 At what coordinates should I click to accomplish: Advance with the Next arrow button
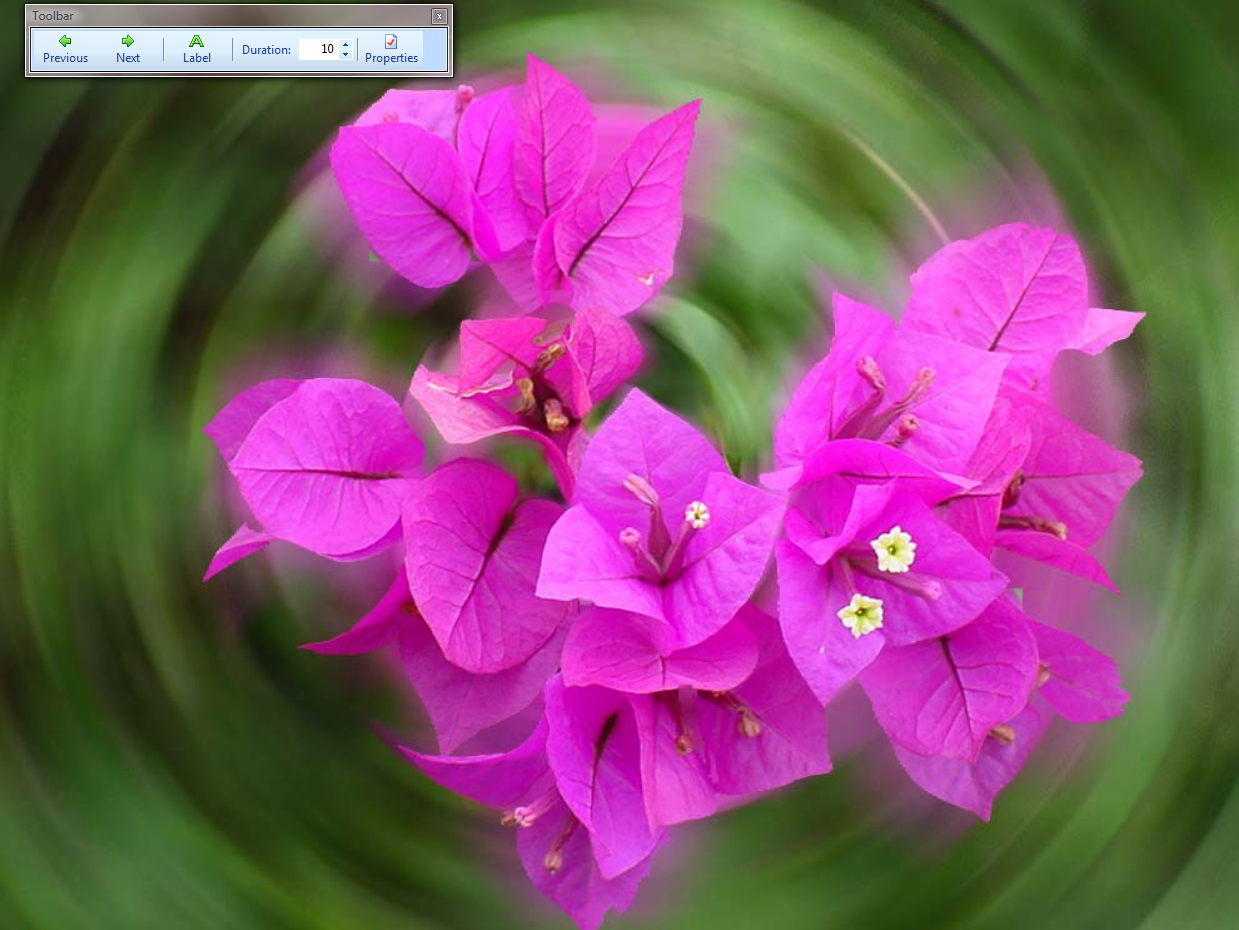point(128,49)
